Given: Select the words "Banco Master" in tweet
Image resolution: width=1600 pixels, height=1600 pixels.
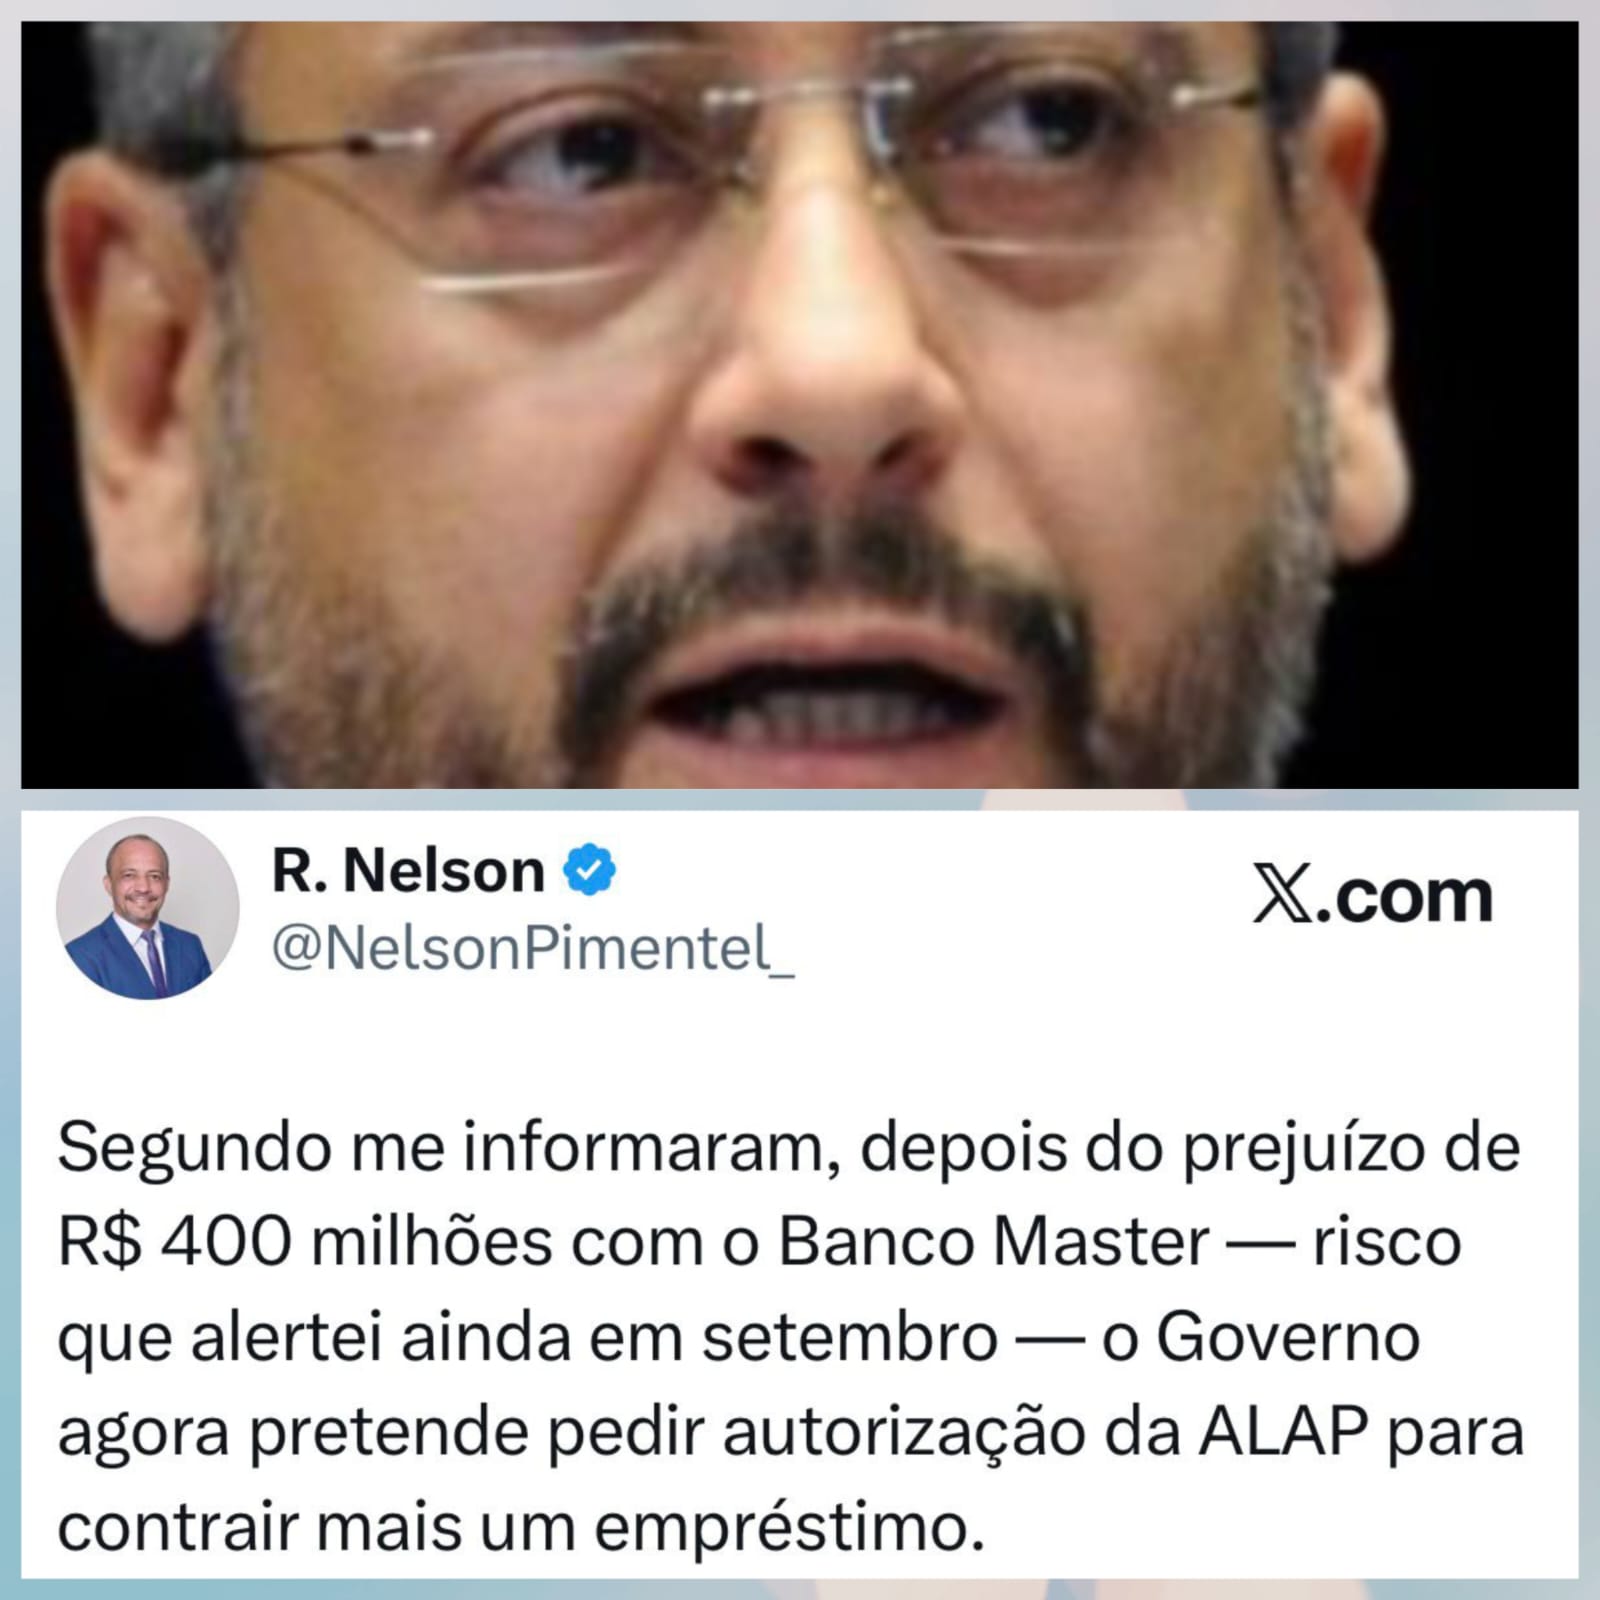Looking at the screenshot, I should 994,1243.
